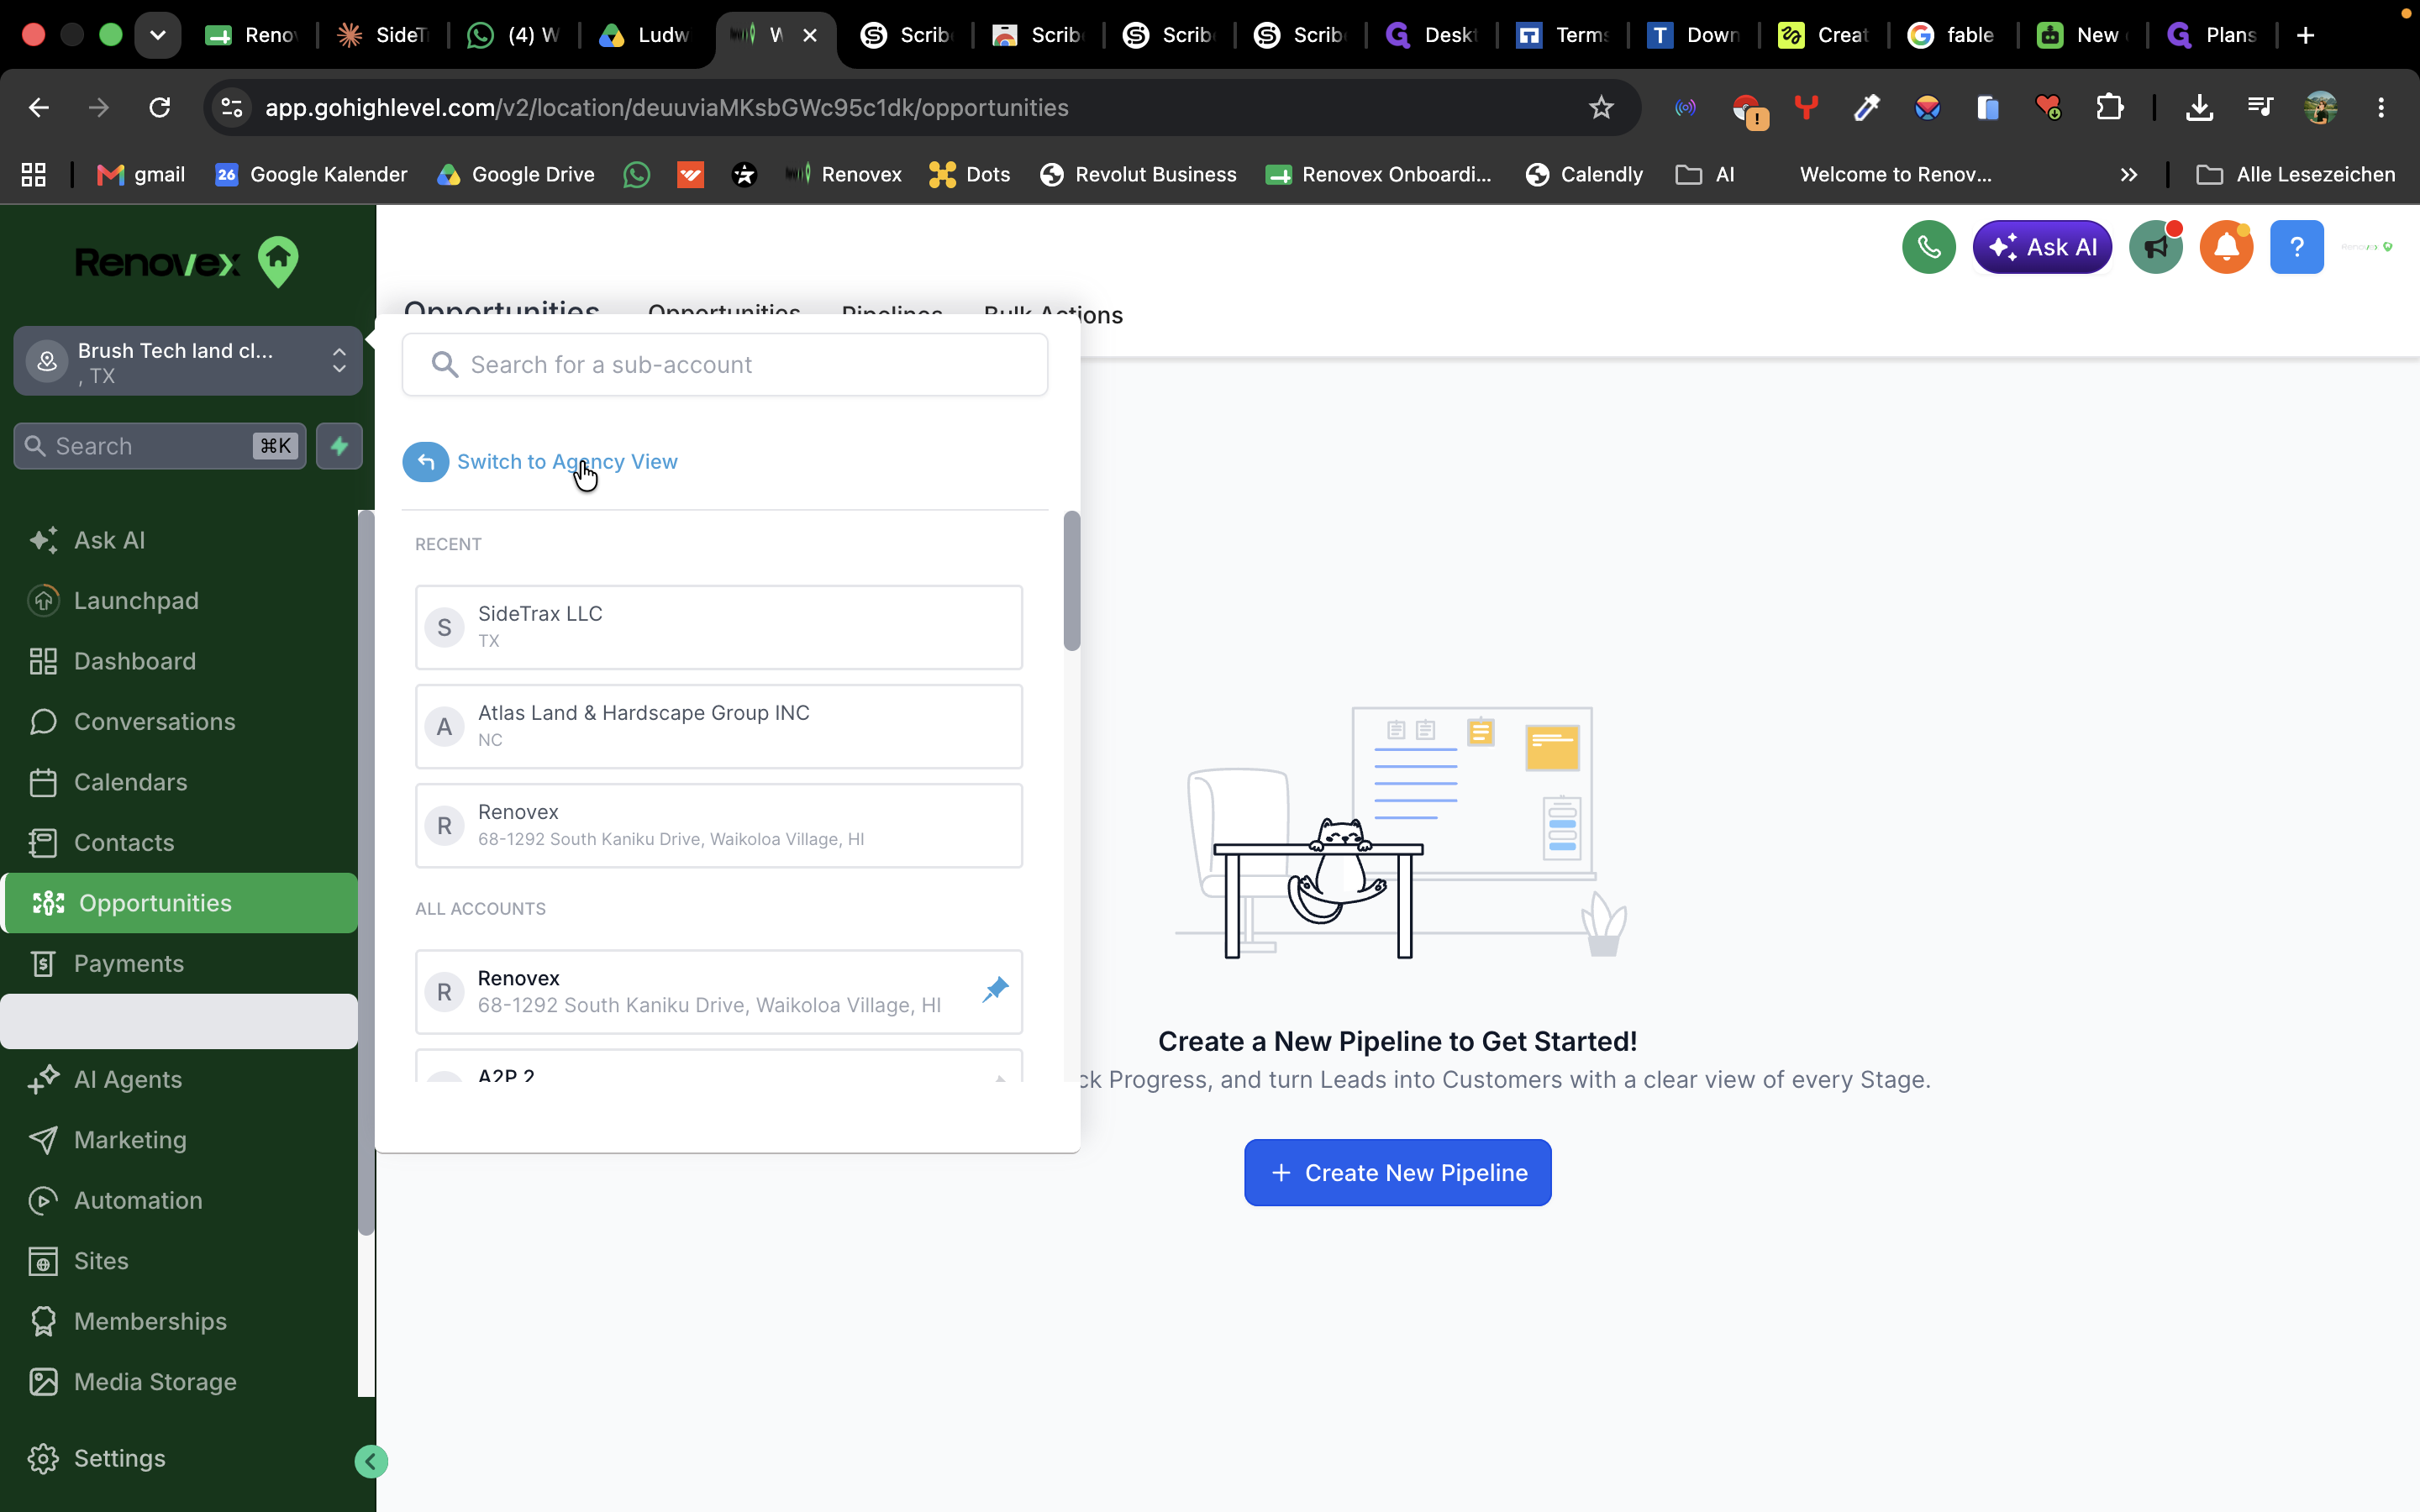This screenshot has width=2420, height=1512.
Task: Select Opportunities in sidebar
Action: (x=180, y=903)
